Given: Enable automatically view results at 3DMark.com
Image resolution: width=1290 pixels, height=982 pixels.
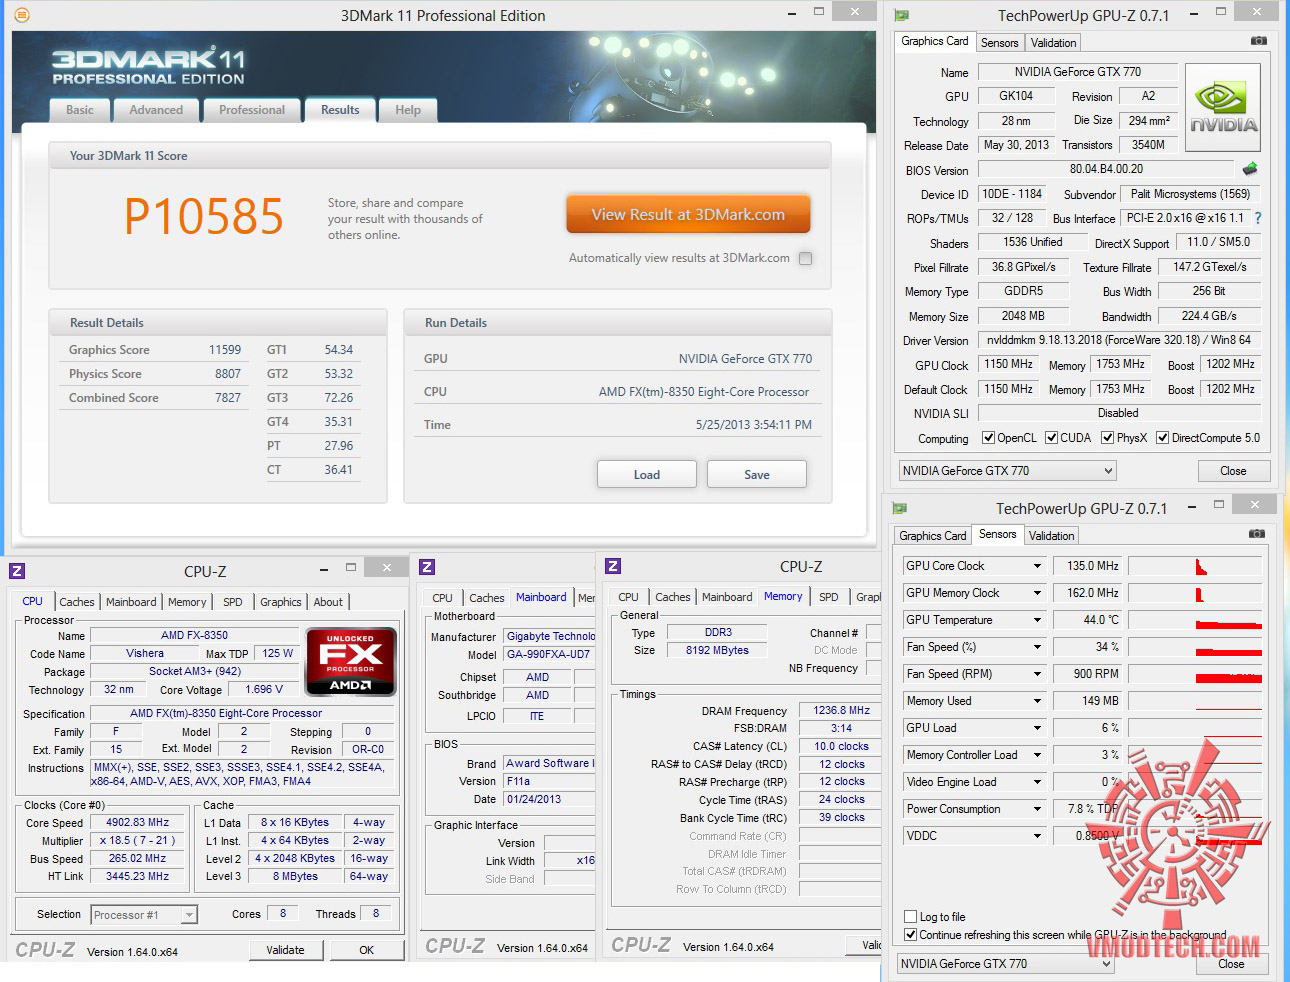Looking at the screenshot, I should [x=806, y=258].
